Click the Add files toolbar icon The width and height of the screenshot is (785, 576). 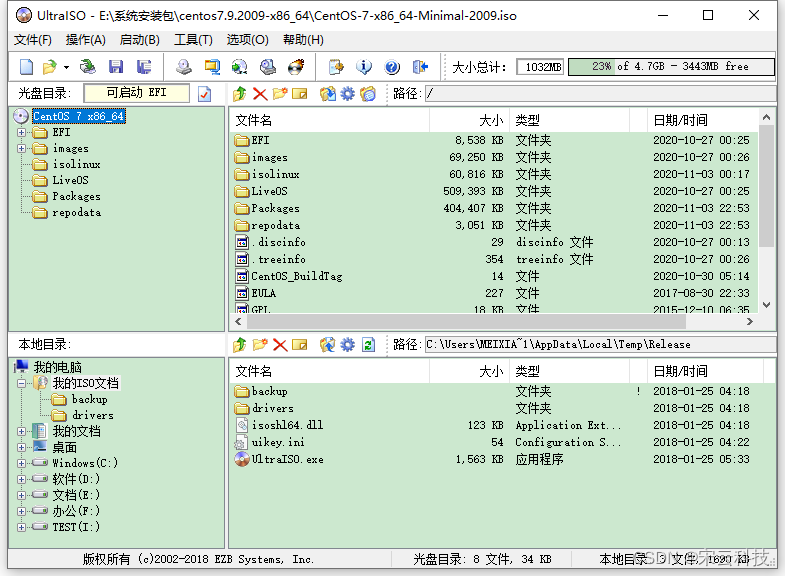point(336,67)
